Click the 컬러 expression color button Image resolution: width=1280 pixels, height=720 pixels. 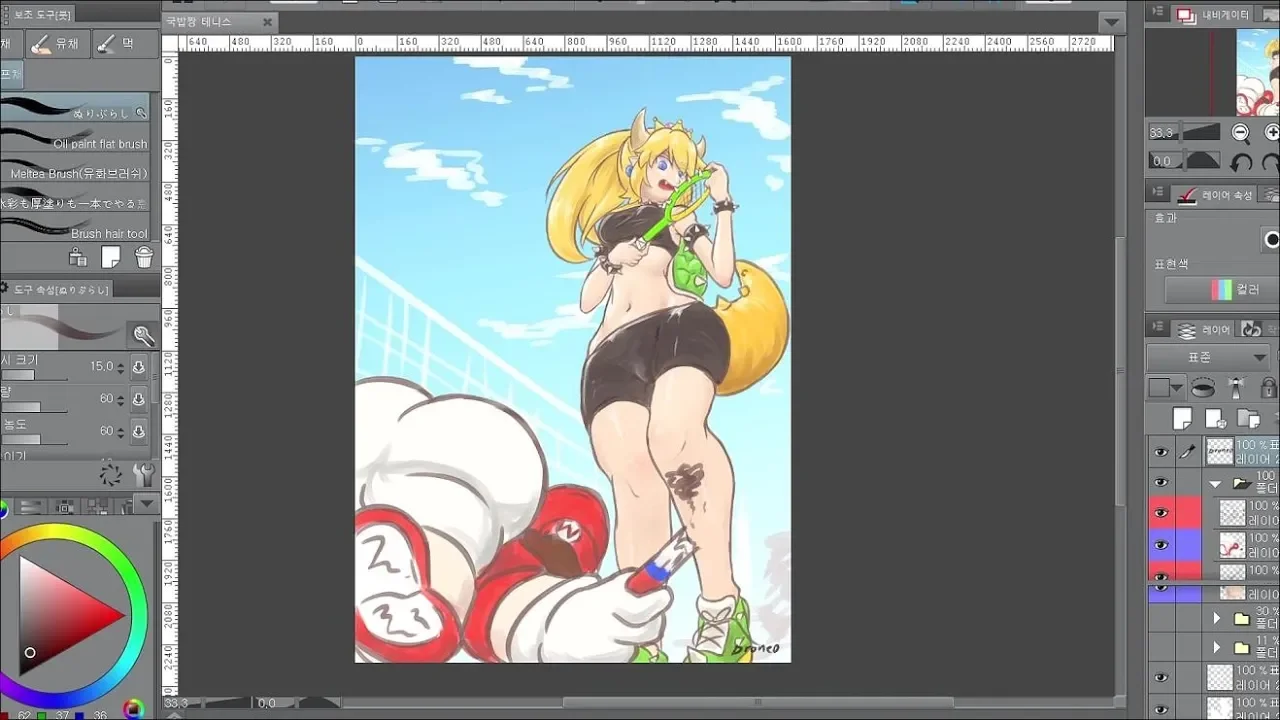point(1224,290)
